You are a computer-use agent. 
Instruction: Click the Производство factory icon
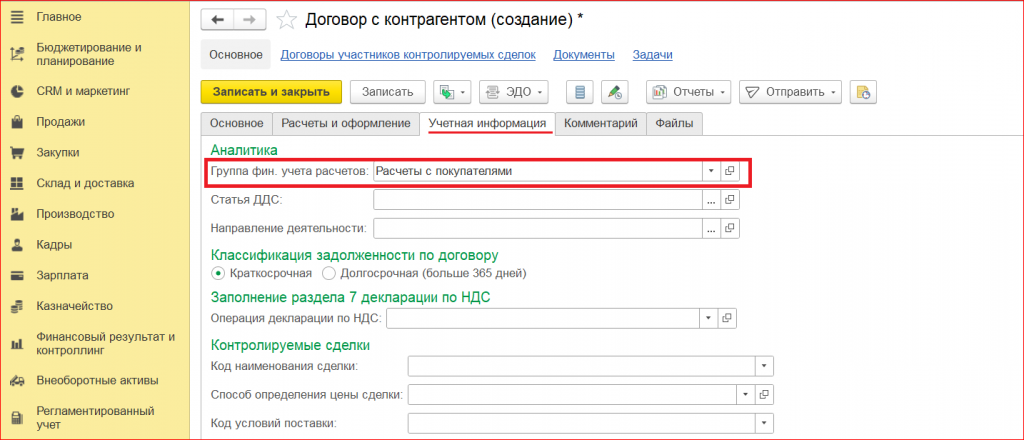[18, 214]
